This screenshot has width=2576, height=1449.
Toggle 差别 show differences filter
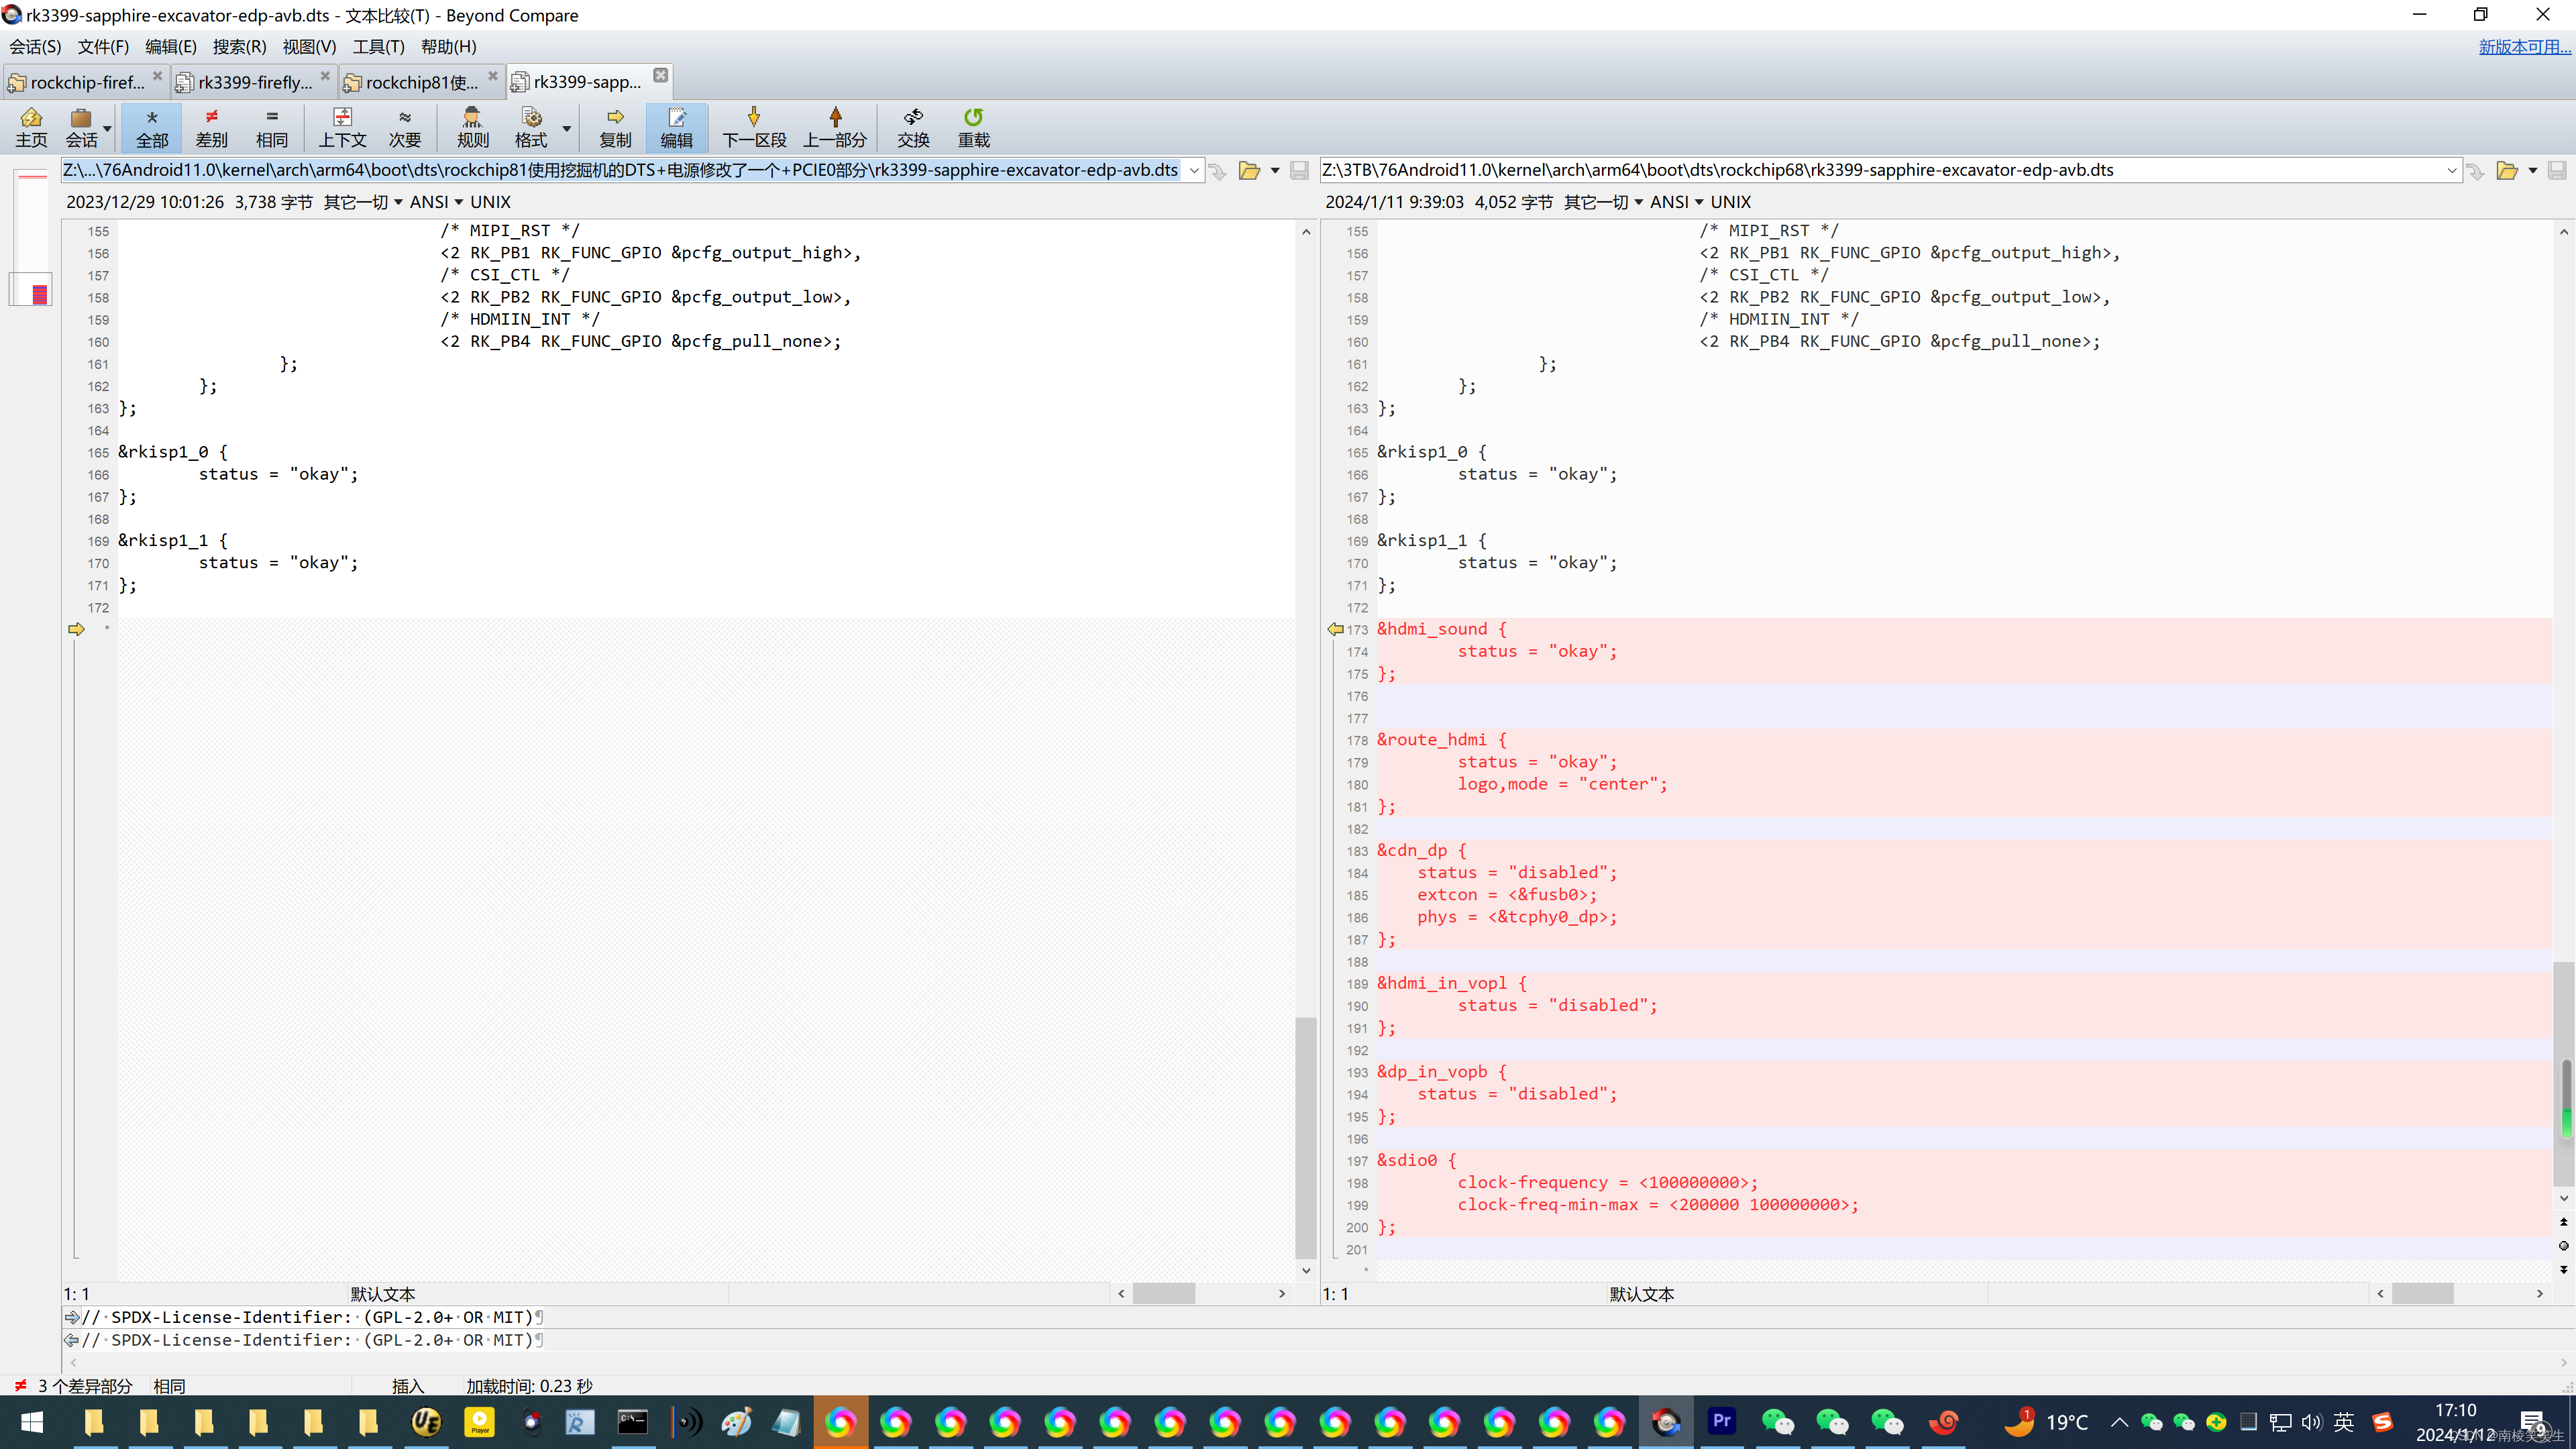[211, 127]
